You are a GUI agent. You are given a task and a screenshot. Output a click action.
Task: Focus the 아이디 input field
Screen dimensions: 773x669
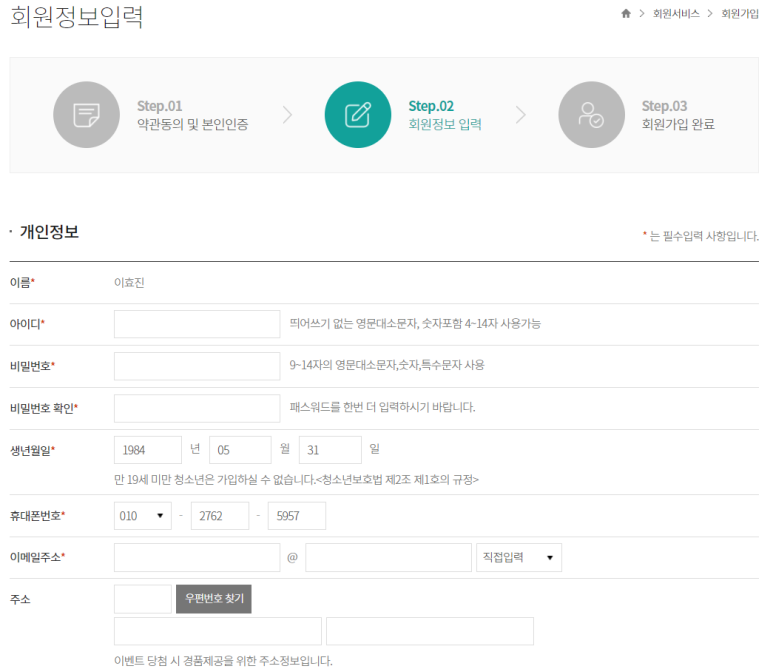pyautogui.click(x=197, y=324)
